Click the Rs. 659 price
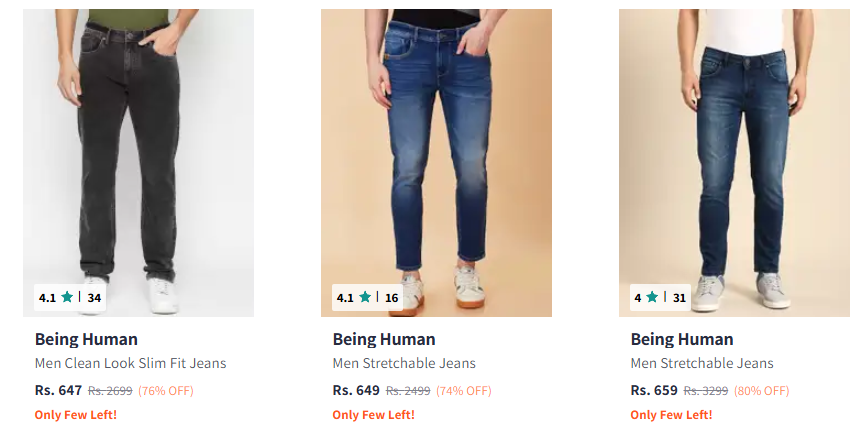Viewport: 867px width, 447px height. (654, 390)
